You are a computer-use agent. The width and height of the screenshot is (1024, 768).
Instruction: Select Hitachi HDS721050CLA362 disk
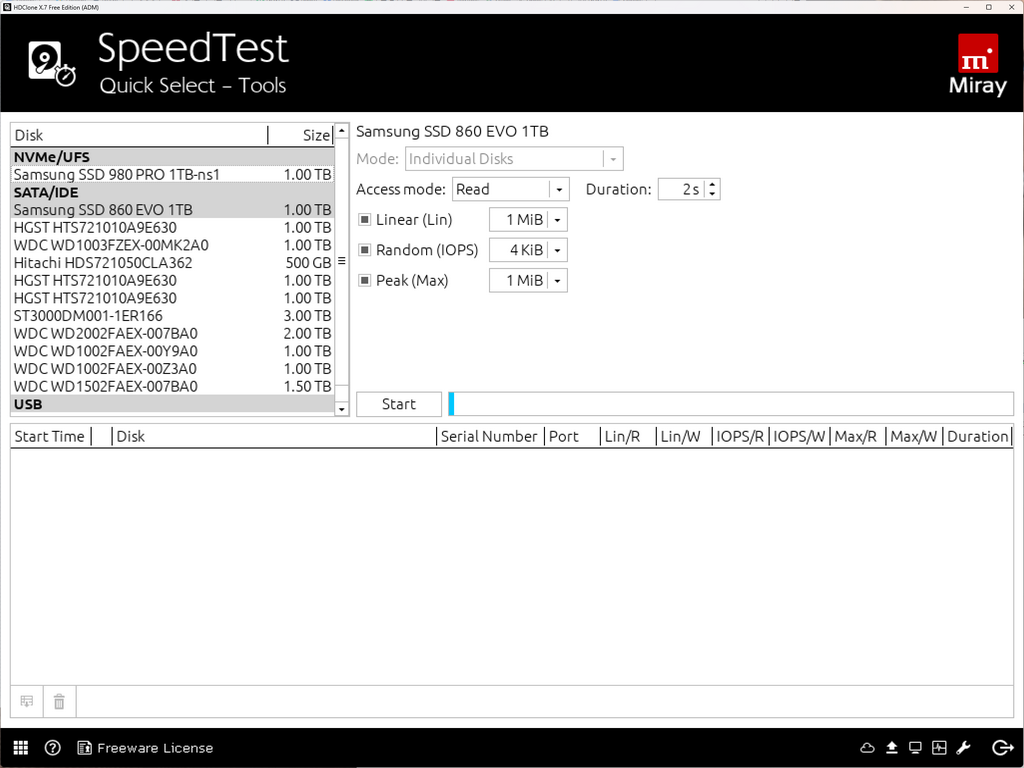click(172, 263)
